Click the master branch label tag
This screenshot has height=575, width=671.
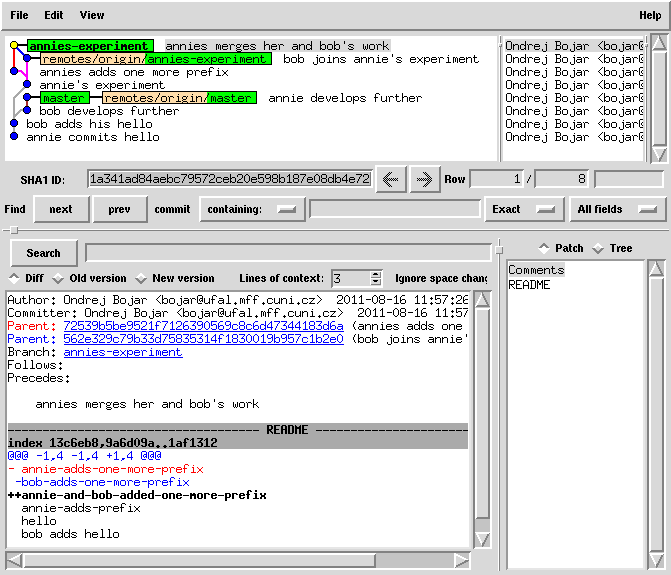(63, 98)
